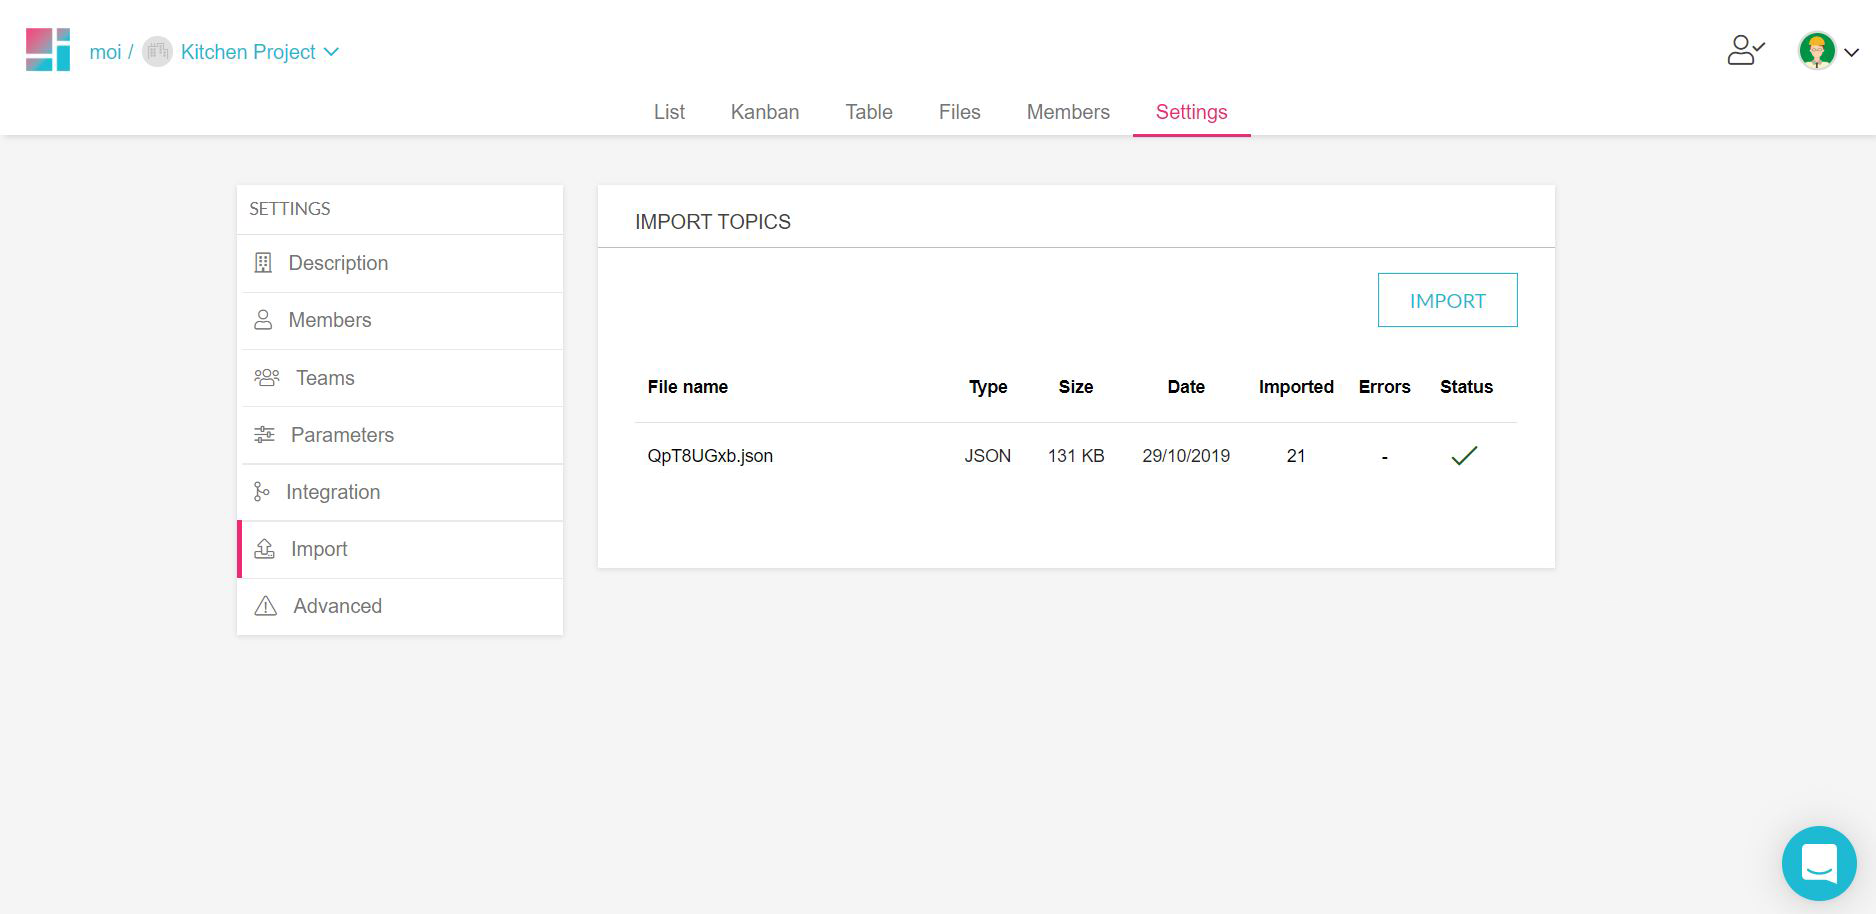Select the Teams group icon

pyautogui.click(x=266, y=377)
